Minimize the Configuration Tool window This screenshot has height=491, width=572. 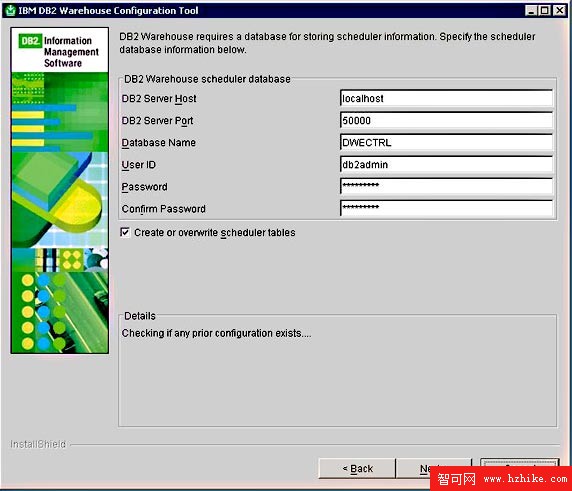[x=531, y=10]
